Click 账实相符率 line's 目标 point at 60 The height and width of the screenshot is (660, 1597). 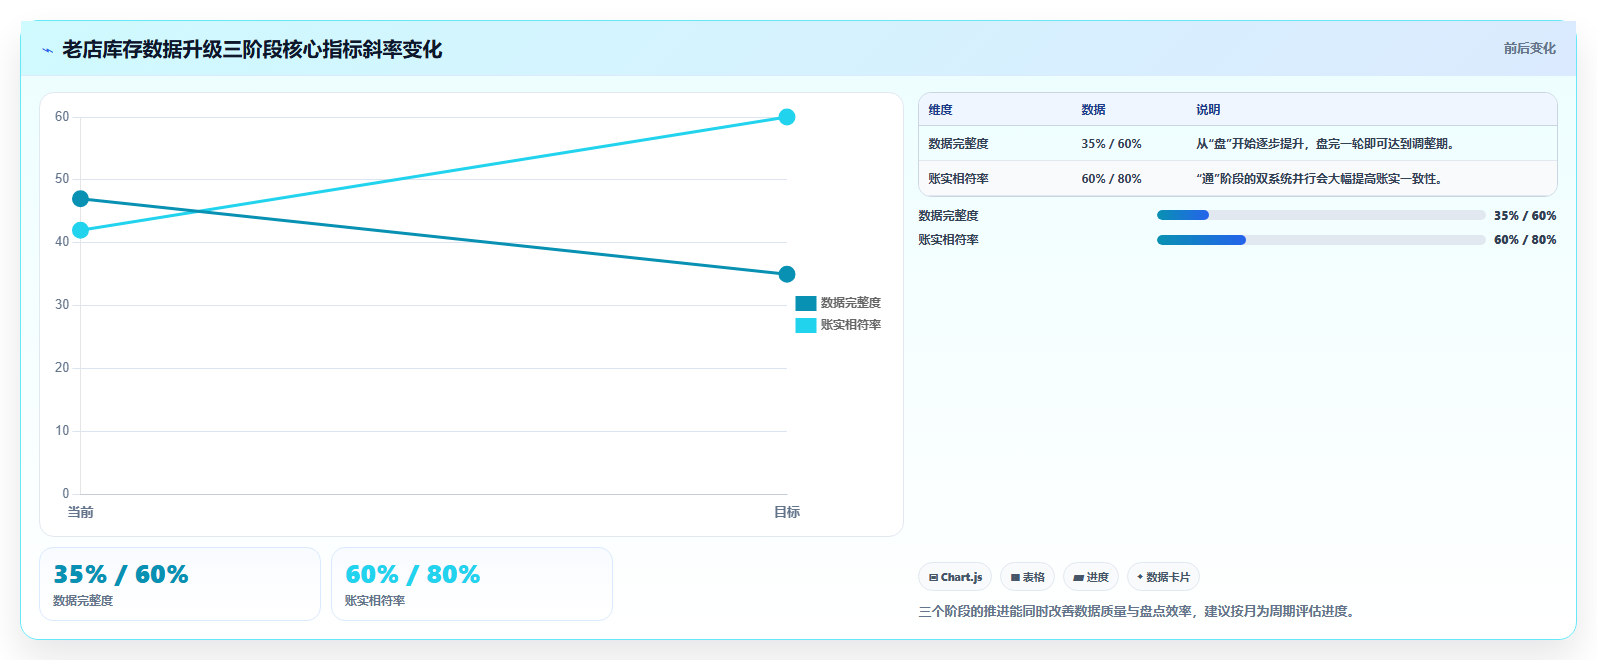click(x=787, y=117)
